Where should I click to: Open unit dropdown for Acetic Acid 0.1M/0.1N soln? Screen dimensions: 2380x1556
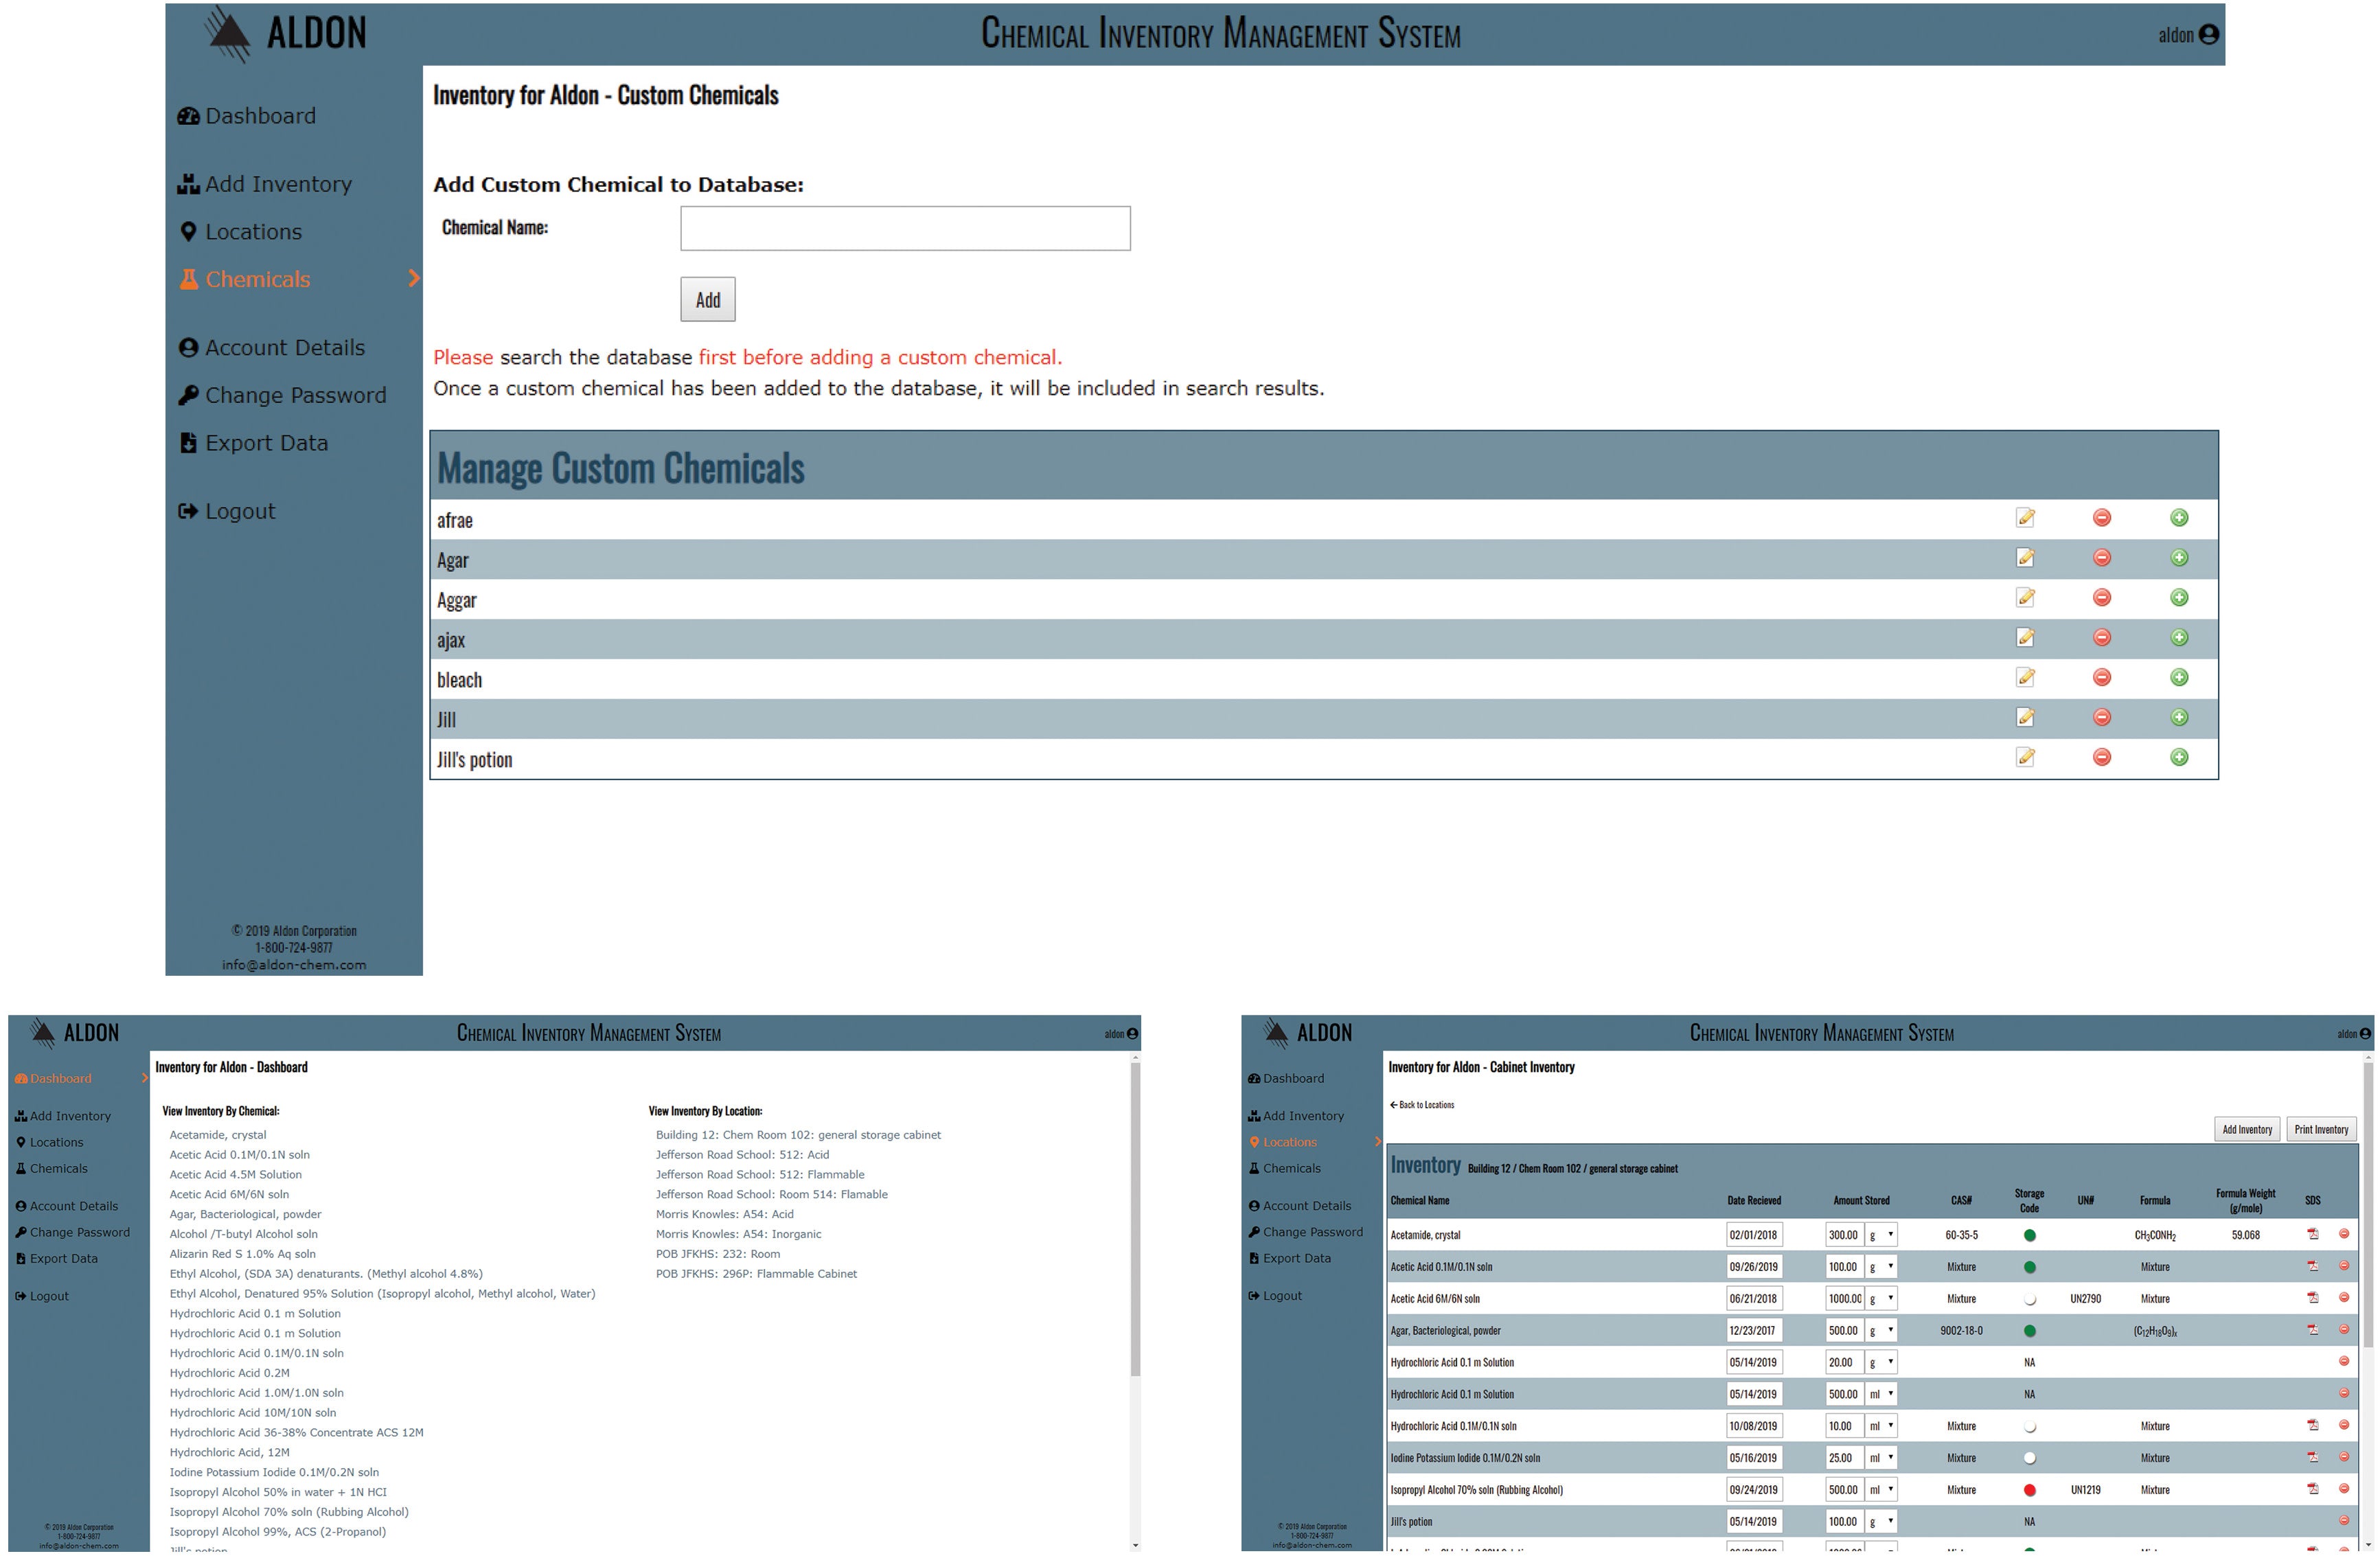pyautogui.click(x=1881, y=1267)
